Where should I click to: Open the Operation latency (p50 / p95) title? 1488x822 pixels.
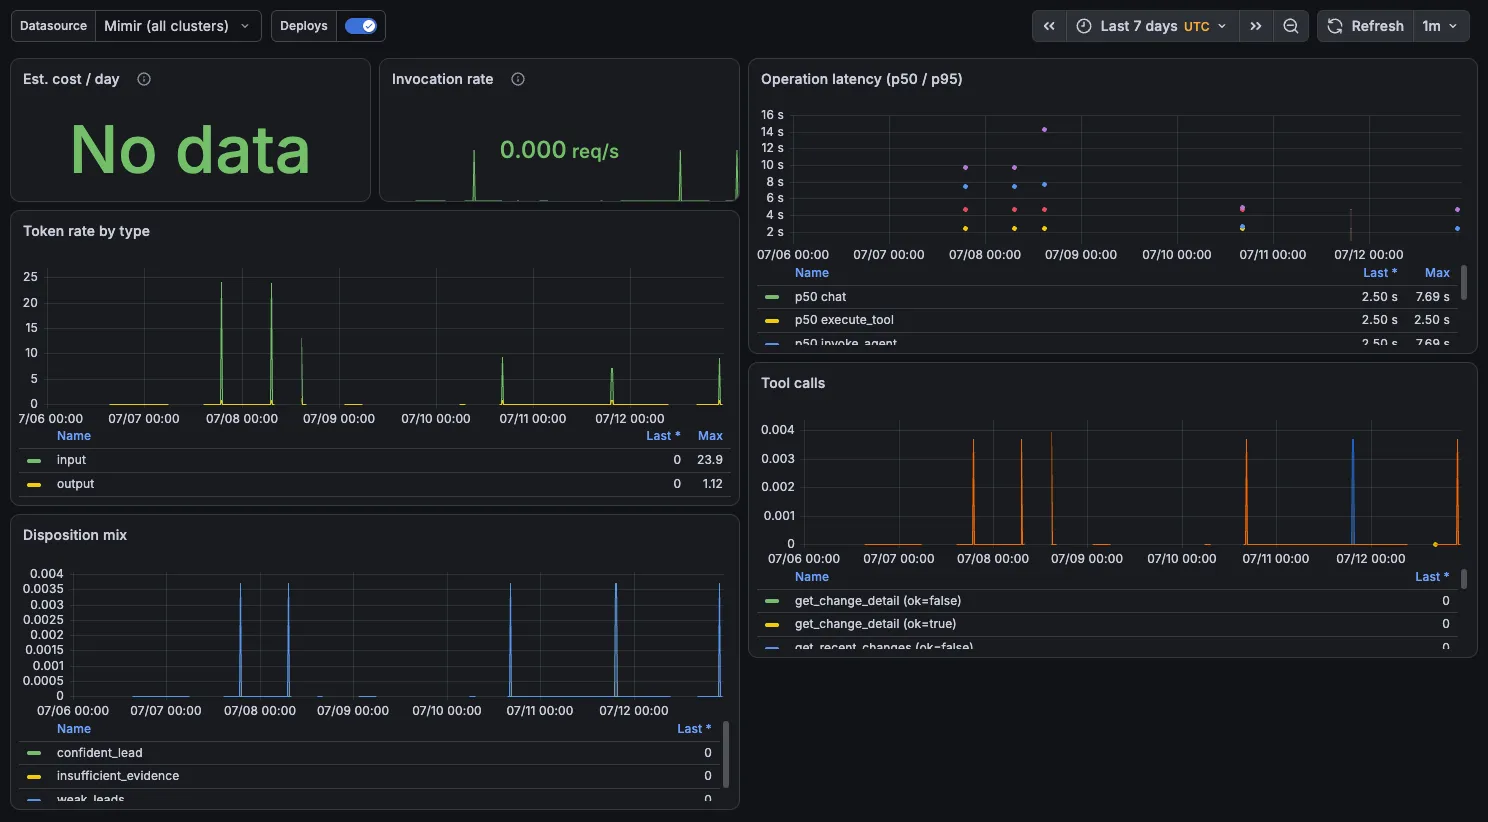tap(861, 79)
